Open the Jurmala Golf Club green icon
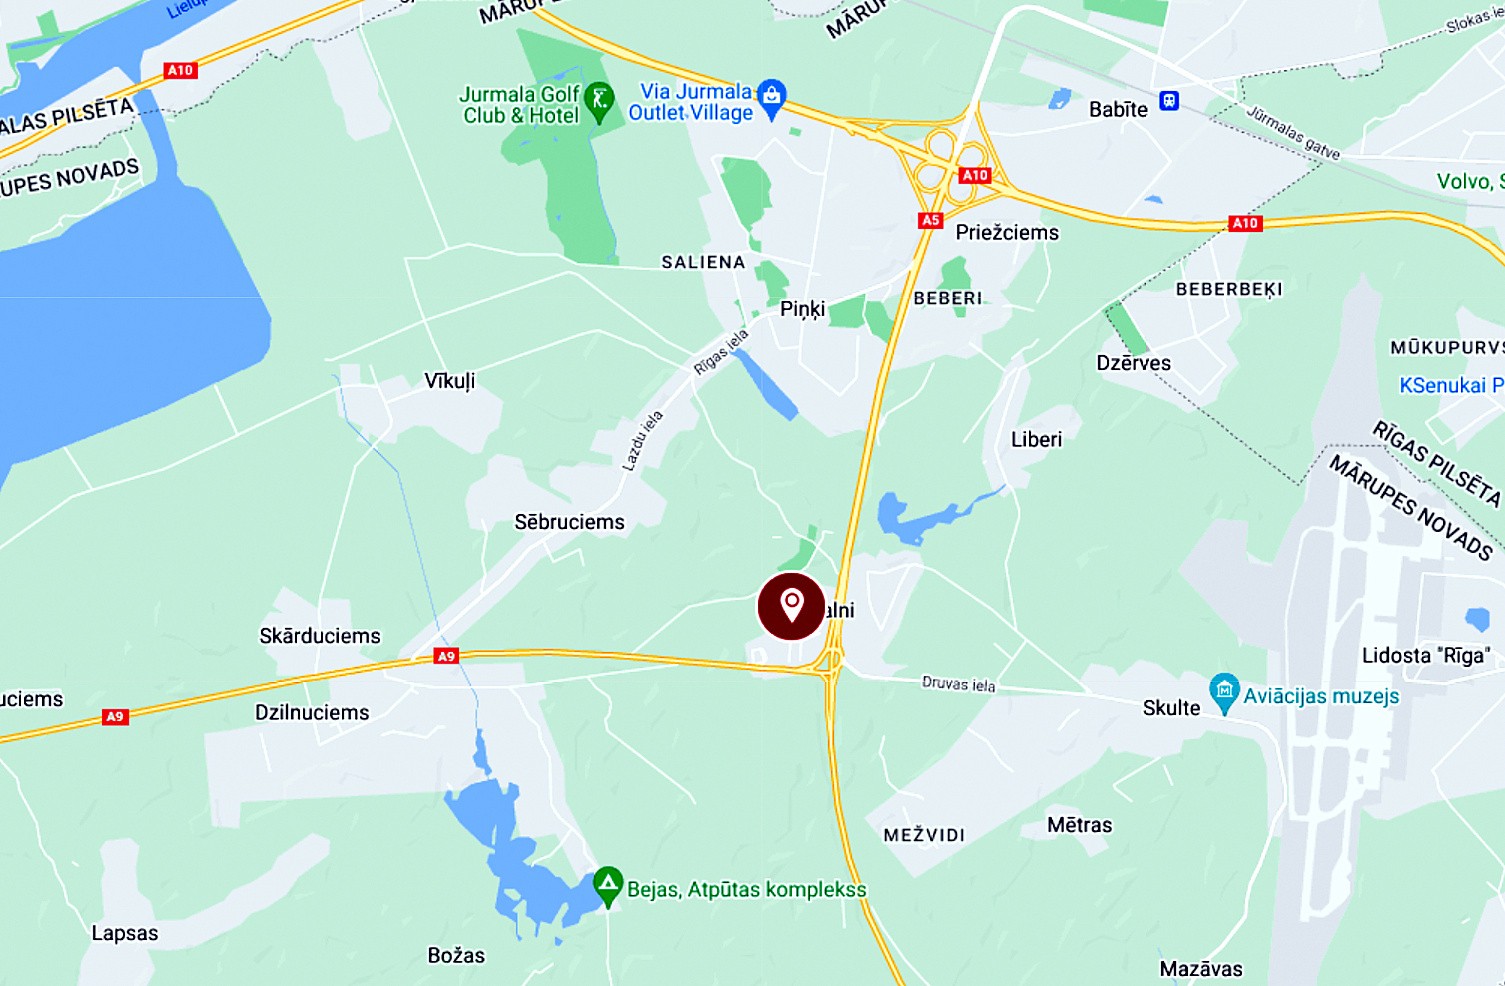This screenshot has height=986, width=1505. [599, 102]
